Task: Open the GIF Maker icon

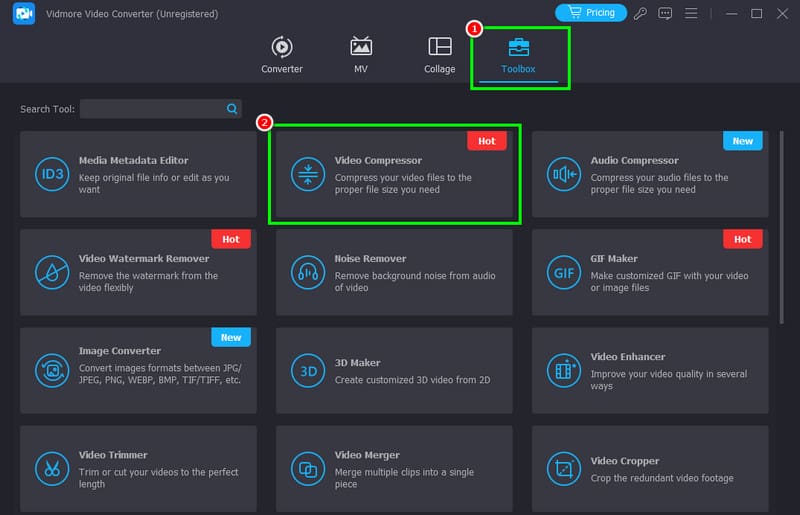Action: (x=564, y=273)
